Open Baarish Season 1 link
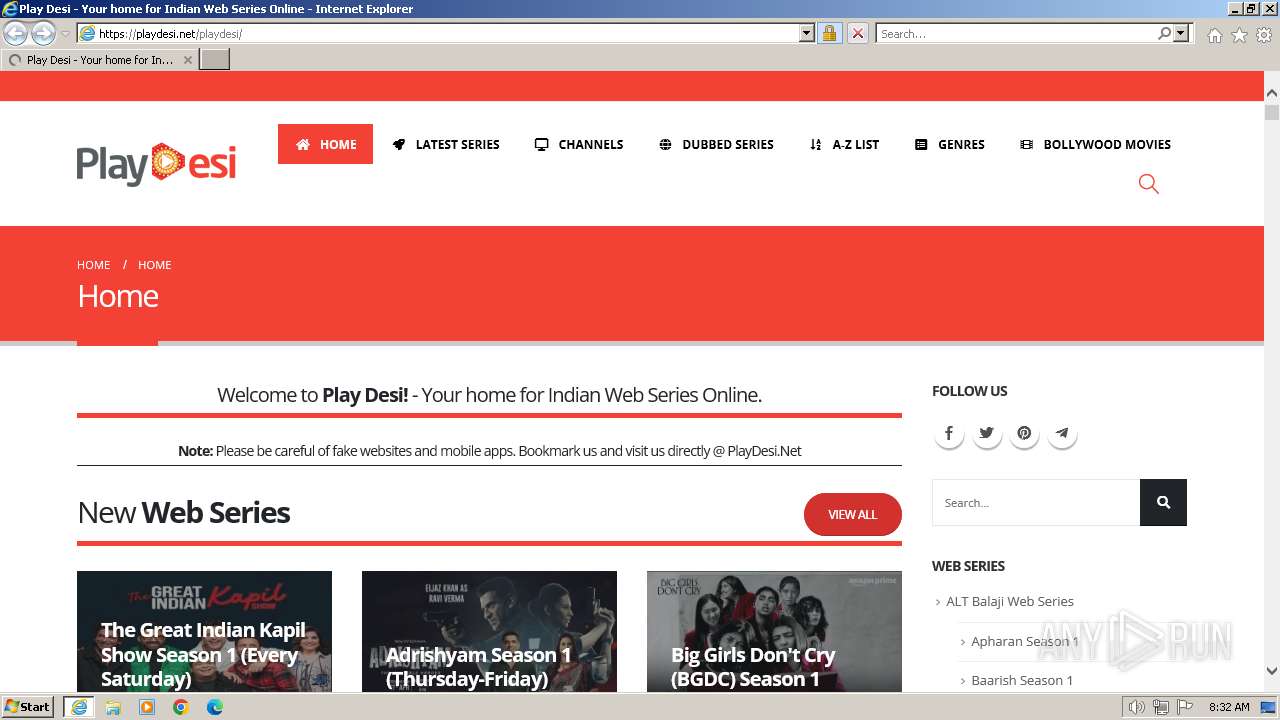This screenshot has width=1280, height=720. pyautogui.click(x=1022, y=680)
